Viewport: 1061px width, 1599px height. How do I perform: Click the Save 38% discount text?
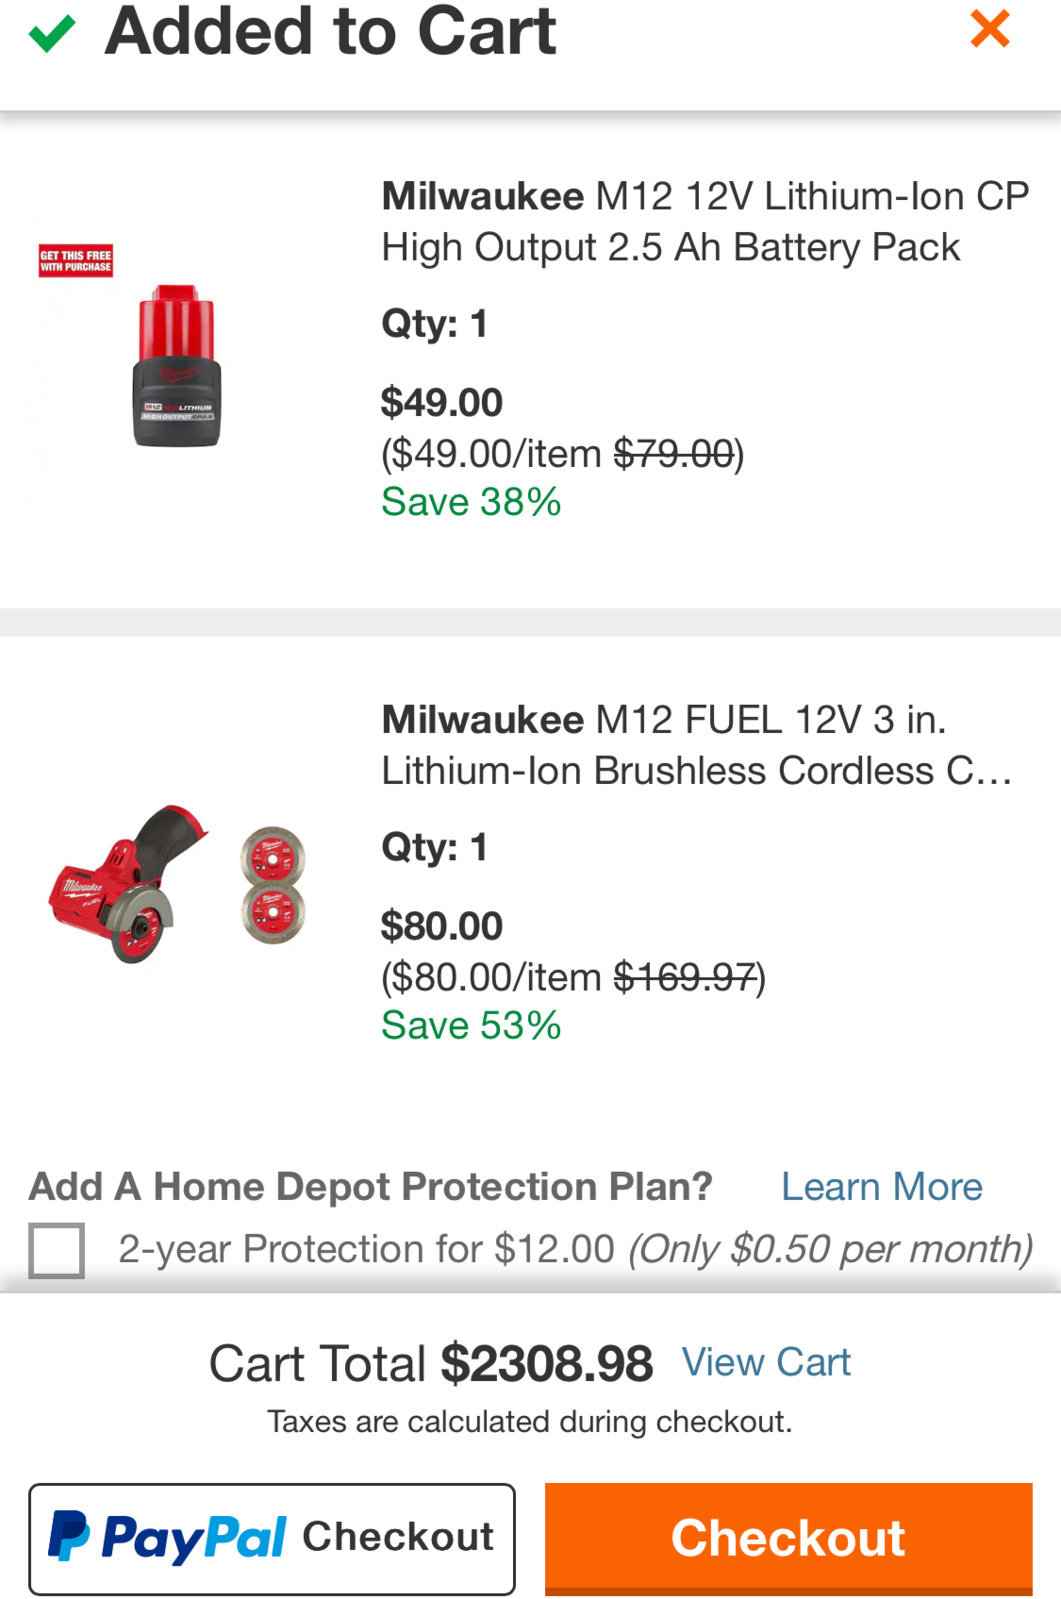pos(471,502)
